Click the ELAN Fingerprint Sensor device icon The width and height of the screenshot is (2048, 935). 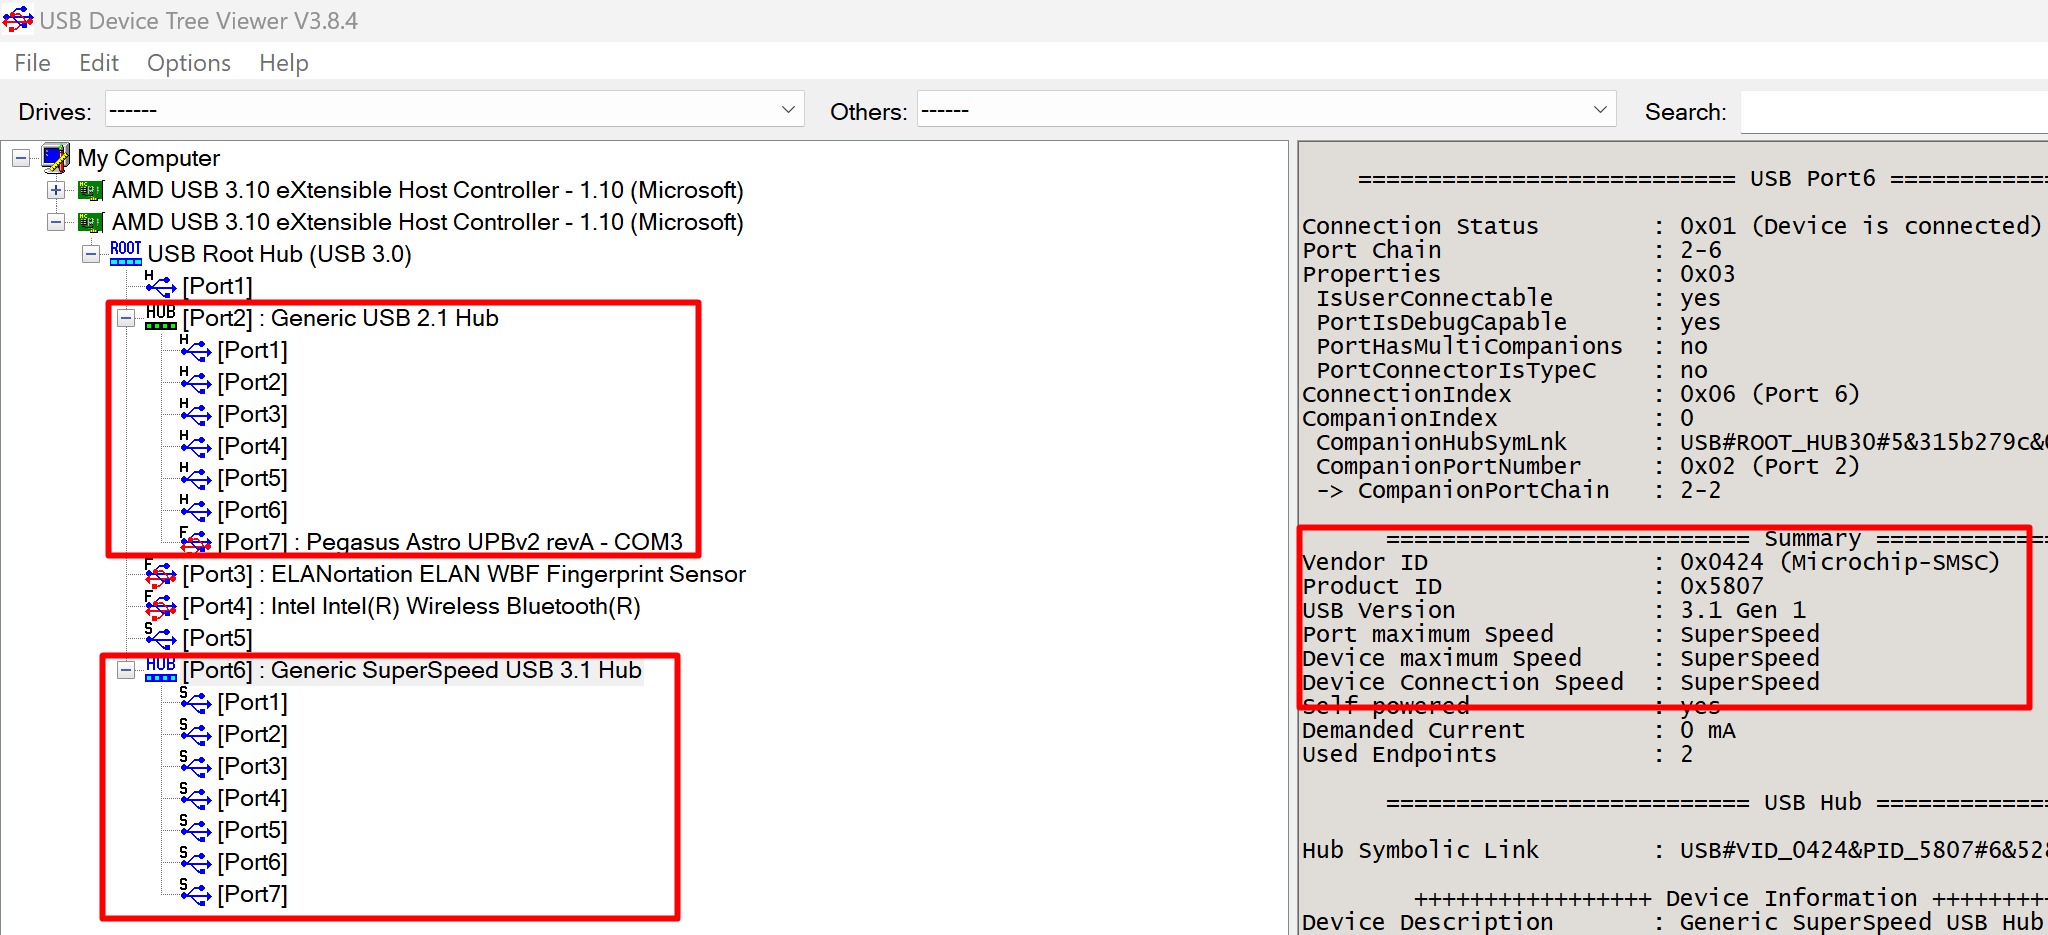pos(160,574)
